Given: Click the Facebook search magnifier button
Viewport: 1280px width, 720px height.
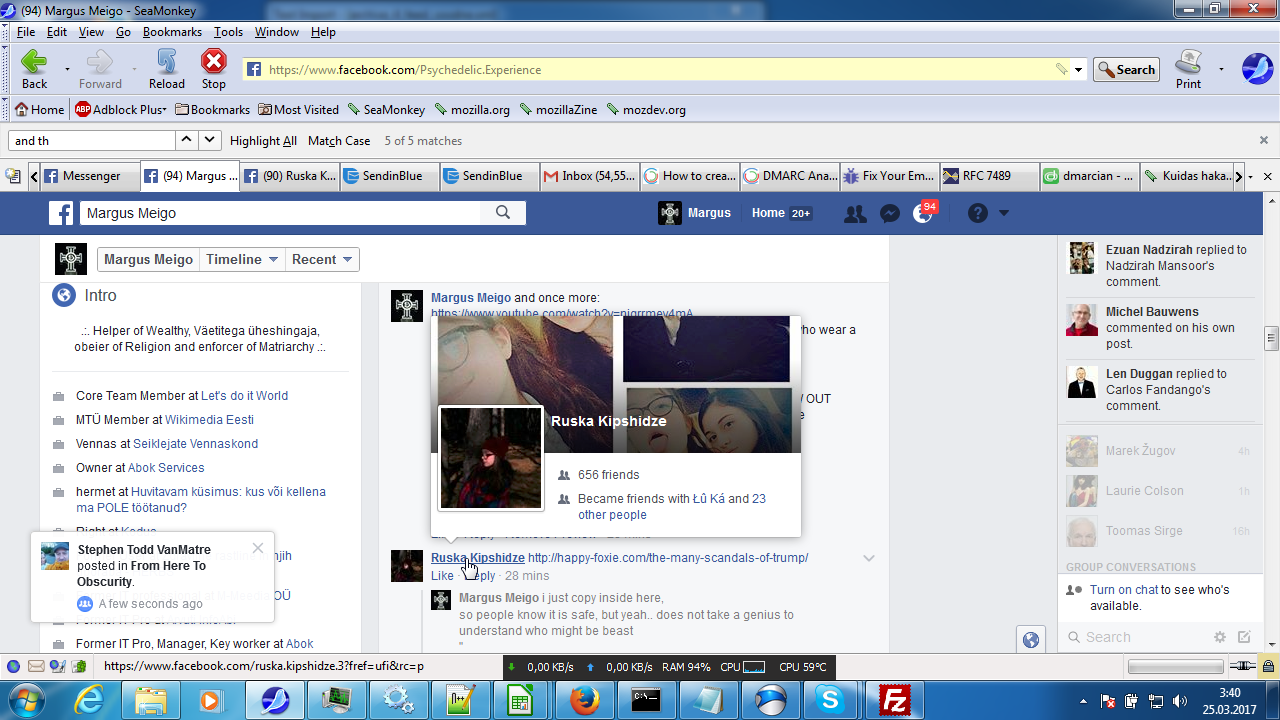Looking at the screenshot, I should click(503, 212).
